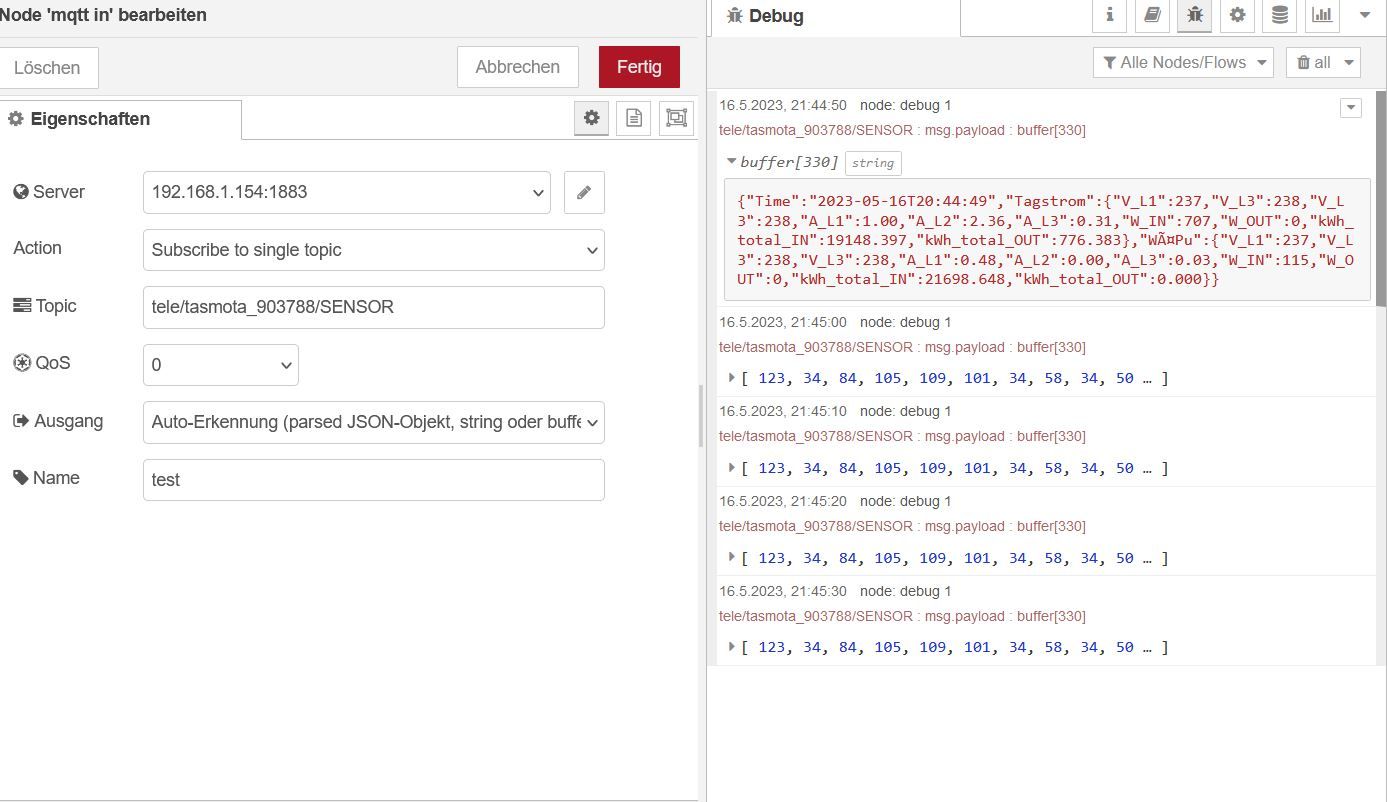1387x802 pixels.
Task: Open the context data database tab
Action: click(x=1279, y=15)
